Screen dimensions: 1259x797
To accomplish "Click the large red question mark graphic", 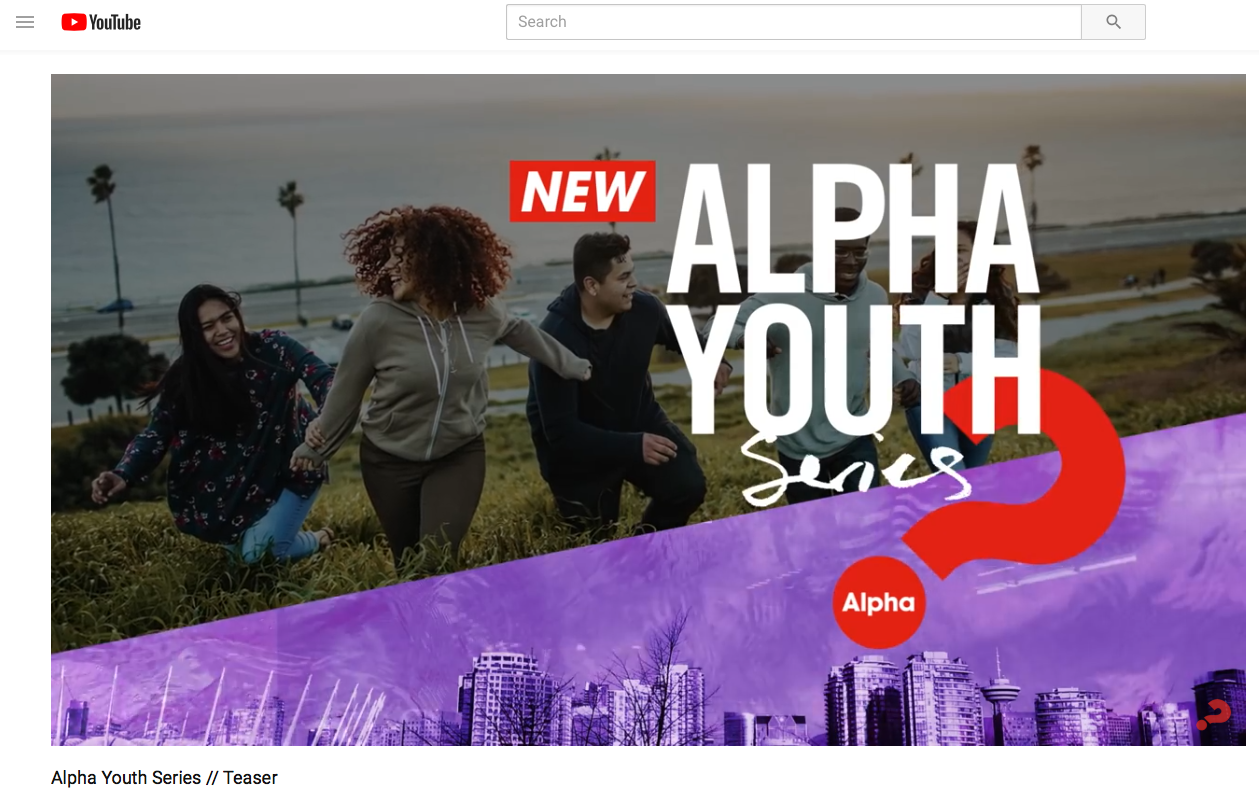I will [x=1020, y=468].
